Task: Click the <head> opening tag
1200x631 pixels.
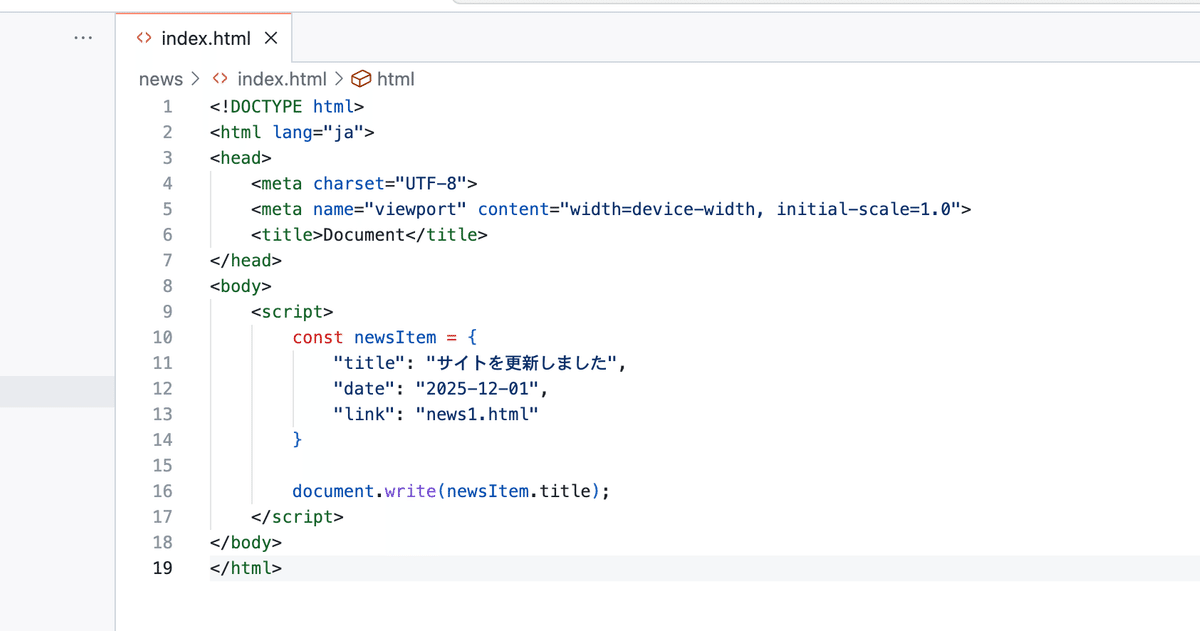Action: click(241, 157)
